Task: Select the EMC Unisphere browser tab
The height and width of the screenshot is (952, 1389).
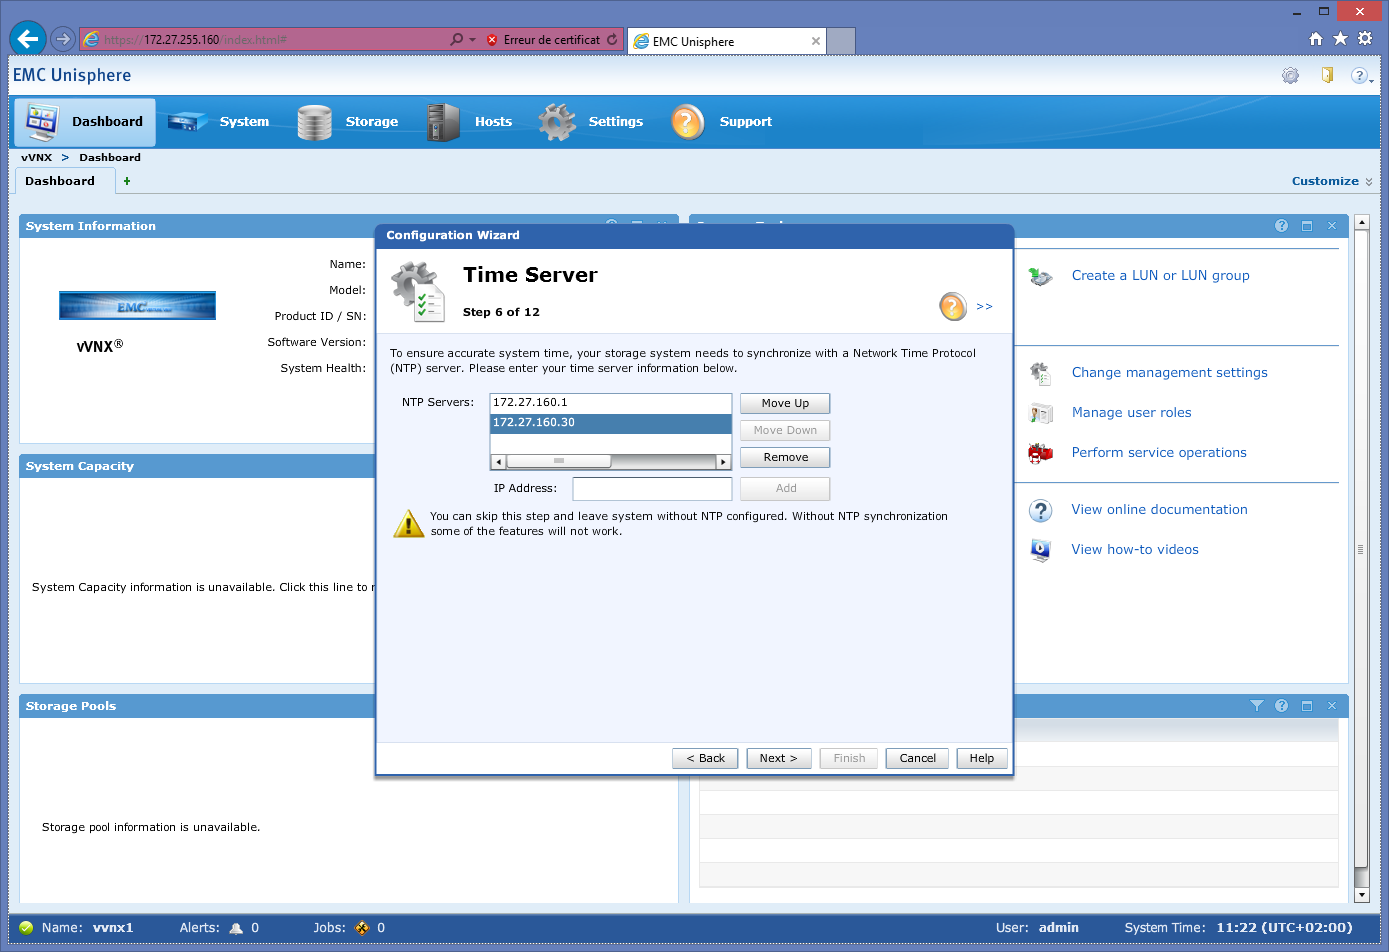Action: tap(725, 41)
